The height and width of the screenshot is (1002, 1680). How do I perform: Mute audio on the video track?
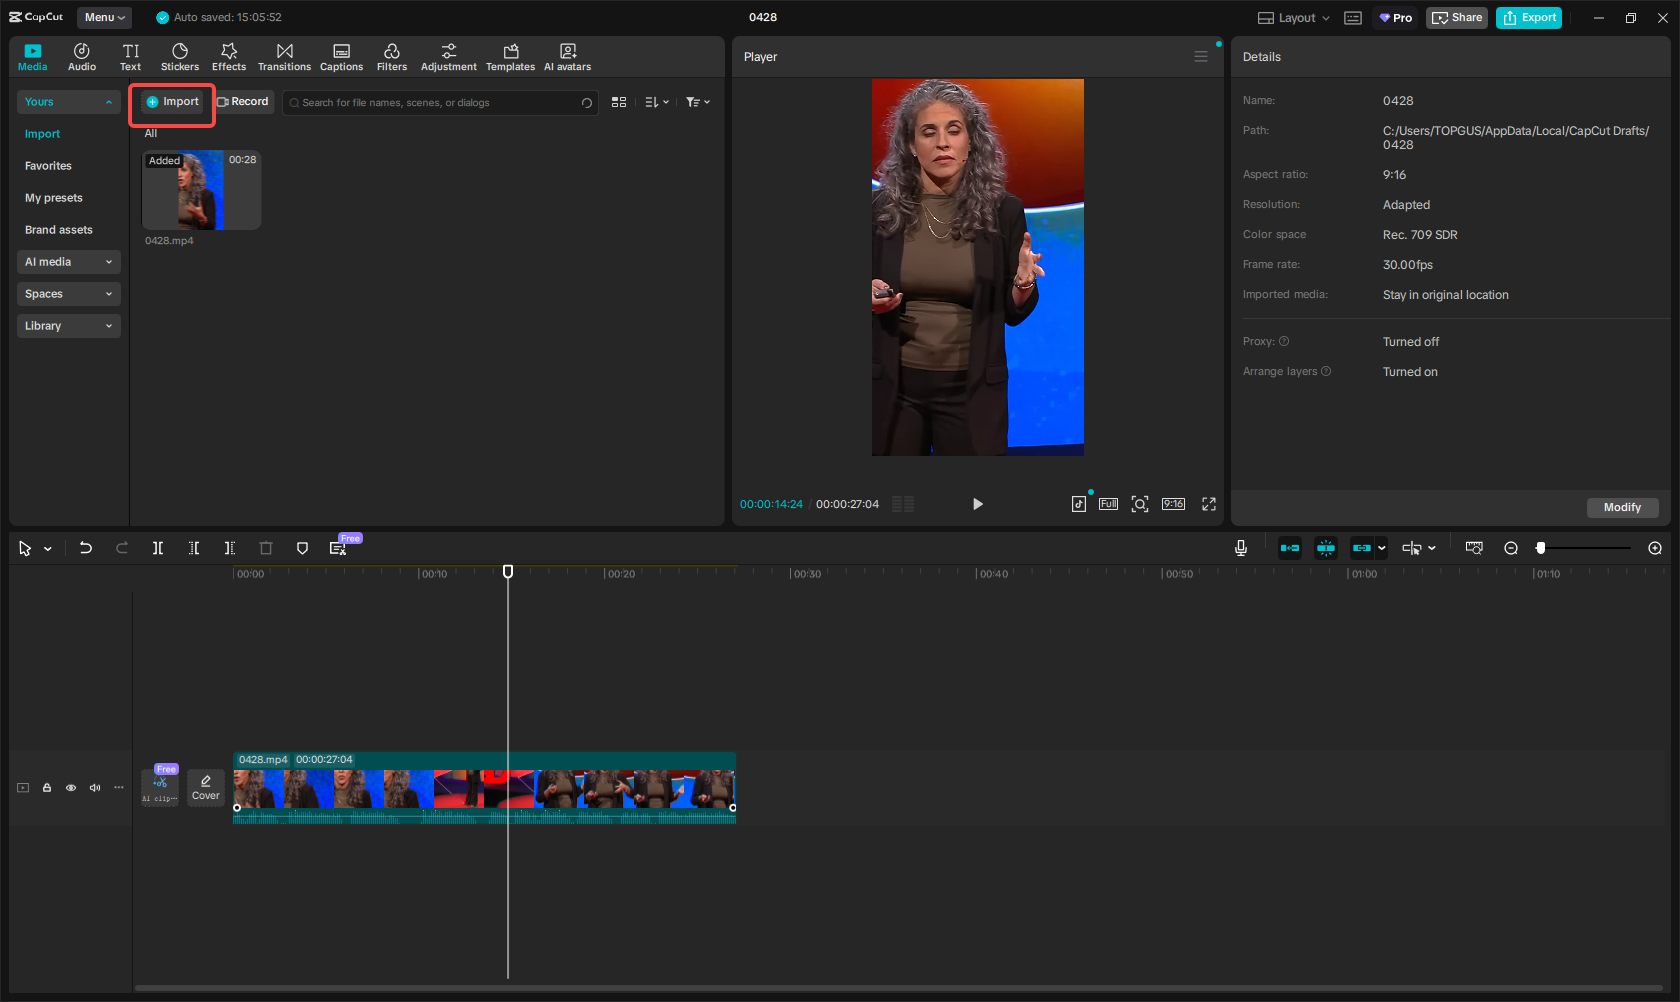(94, 788)
